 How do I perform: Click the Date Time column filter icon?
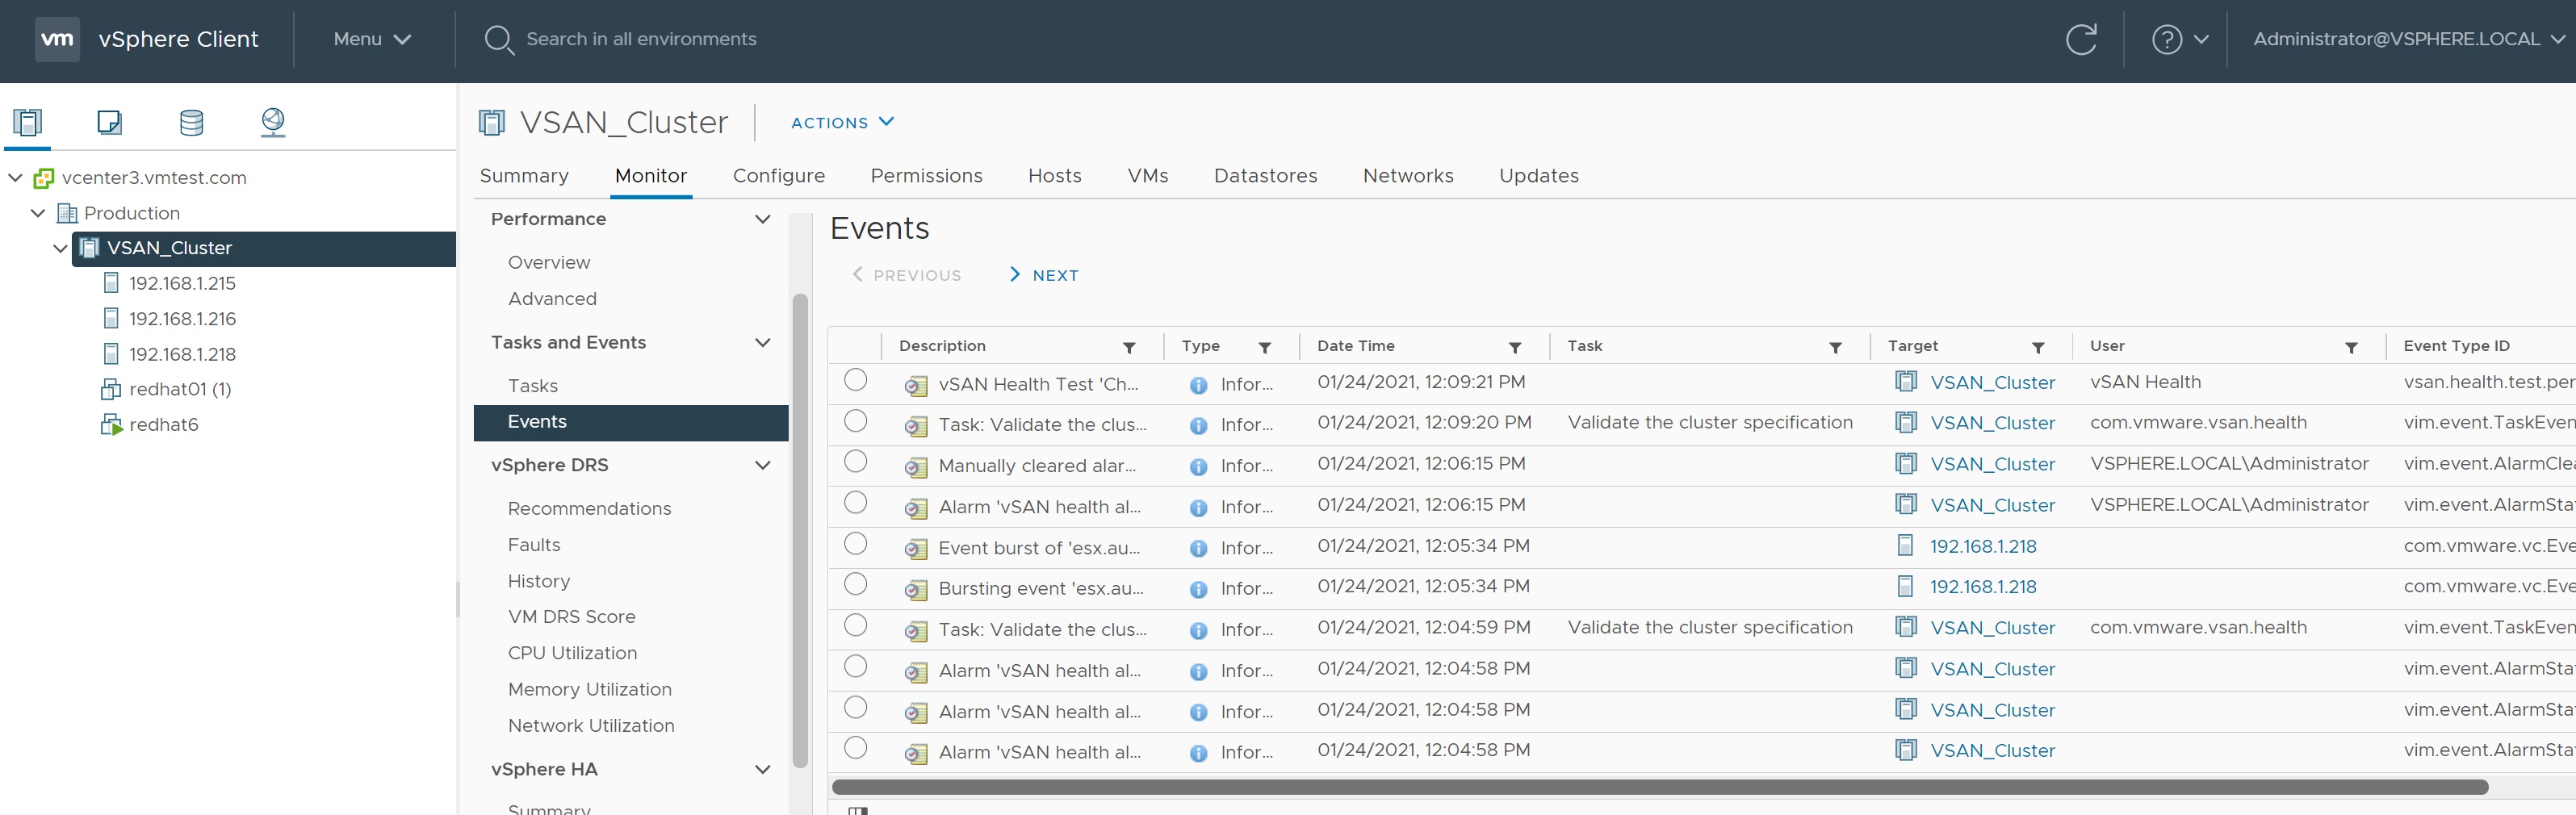[1514, 347]
